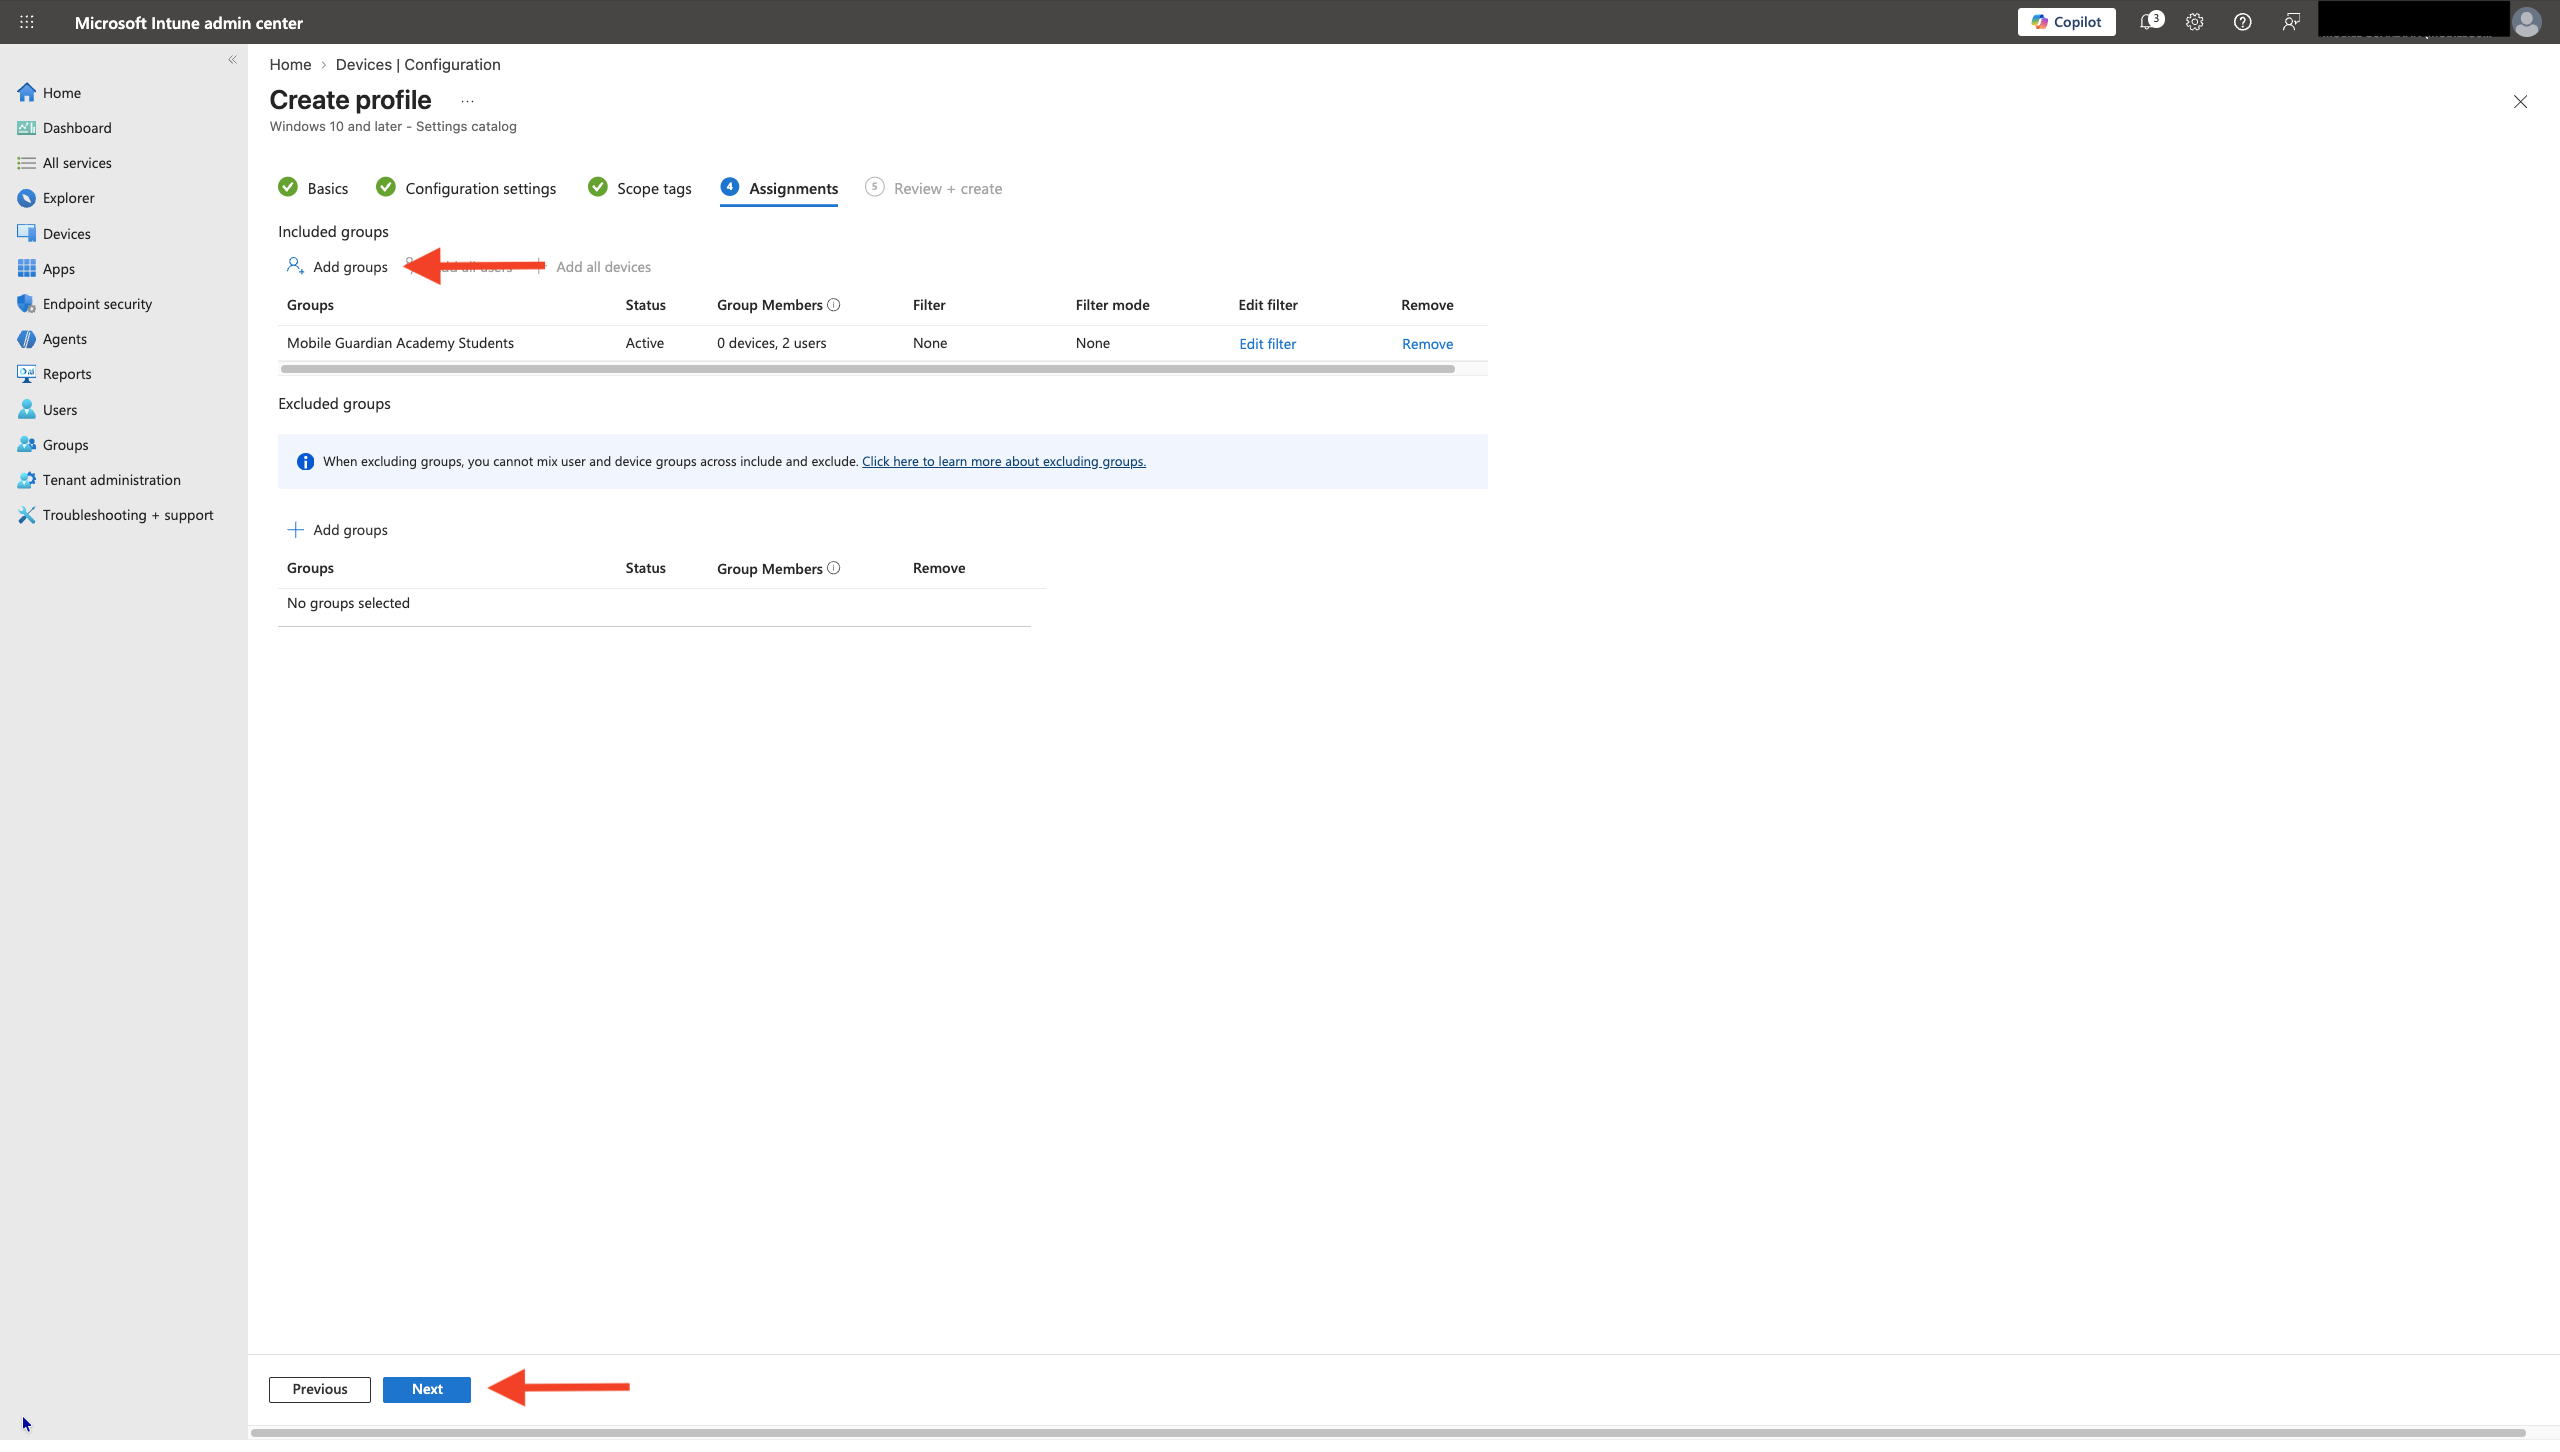Close the Create profile blade
The height and width of the screenshot is (1452, 2560).
2520,102
